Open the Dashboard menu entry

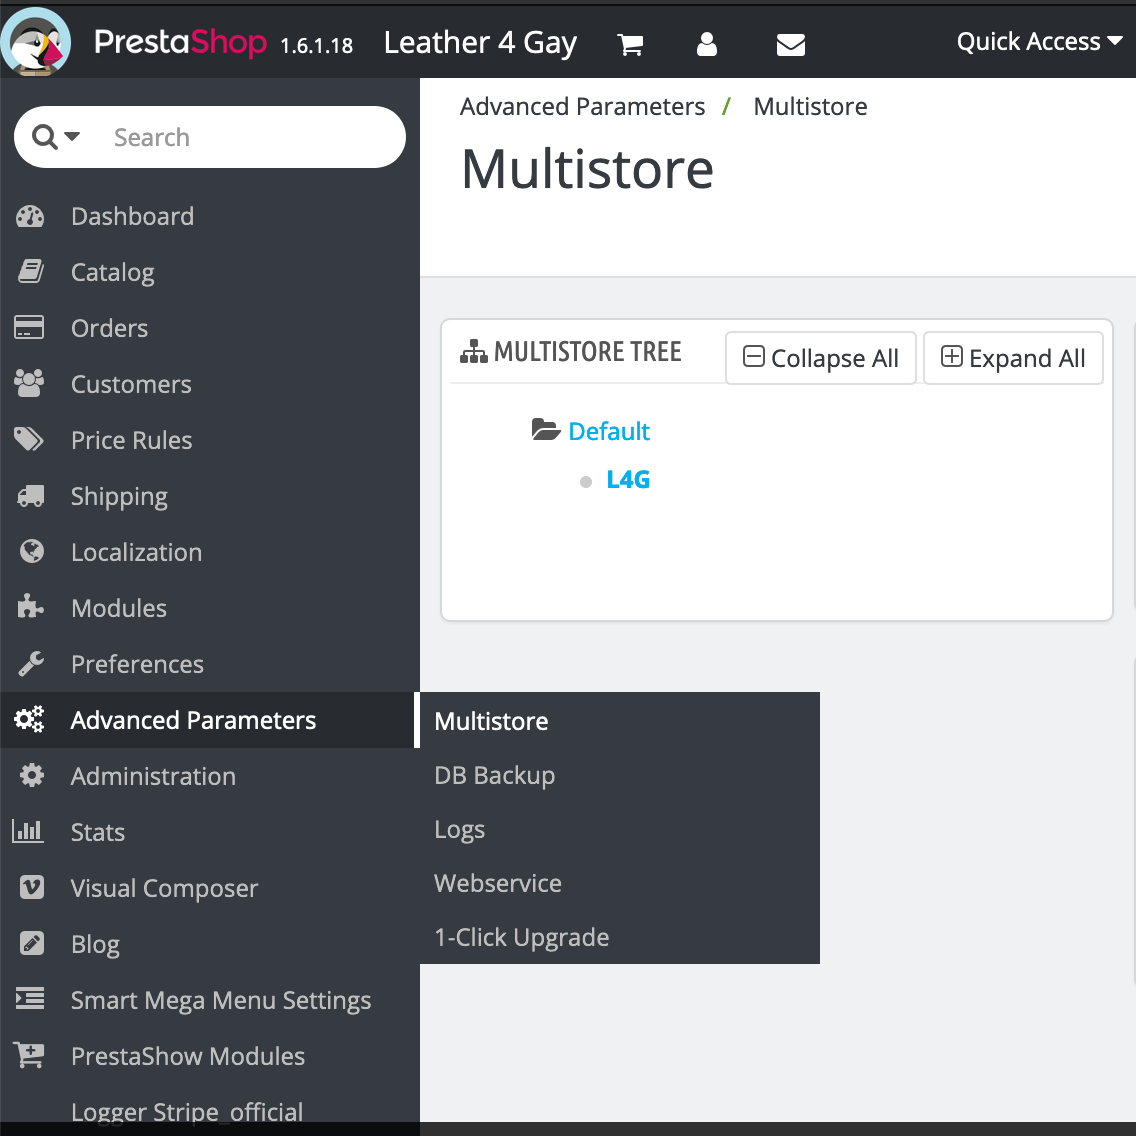(x=133, y=216)
